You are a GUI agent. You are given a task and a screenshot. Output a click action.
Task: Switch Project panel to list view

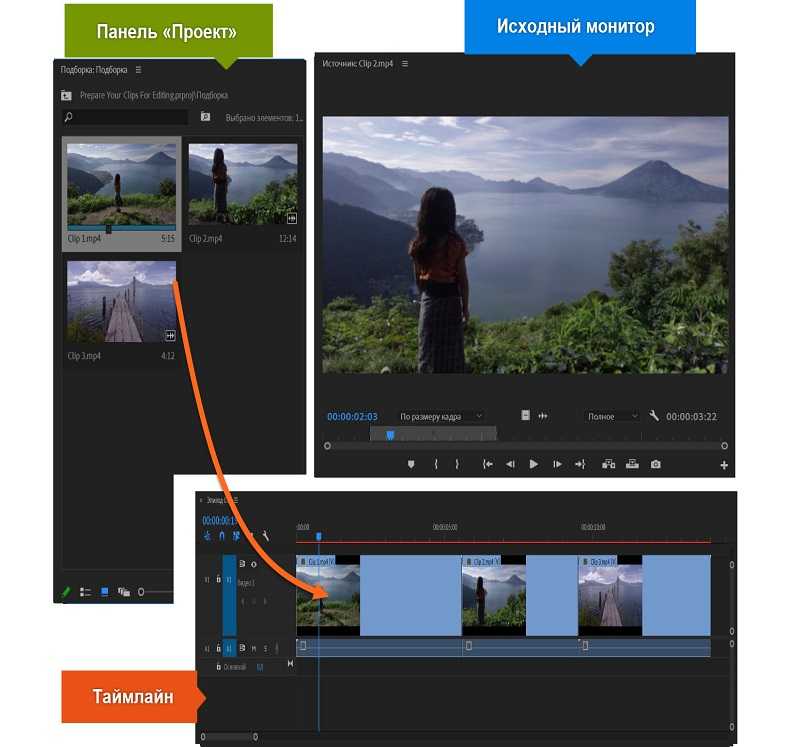pyautogui.click(x=85, y=592)
